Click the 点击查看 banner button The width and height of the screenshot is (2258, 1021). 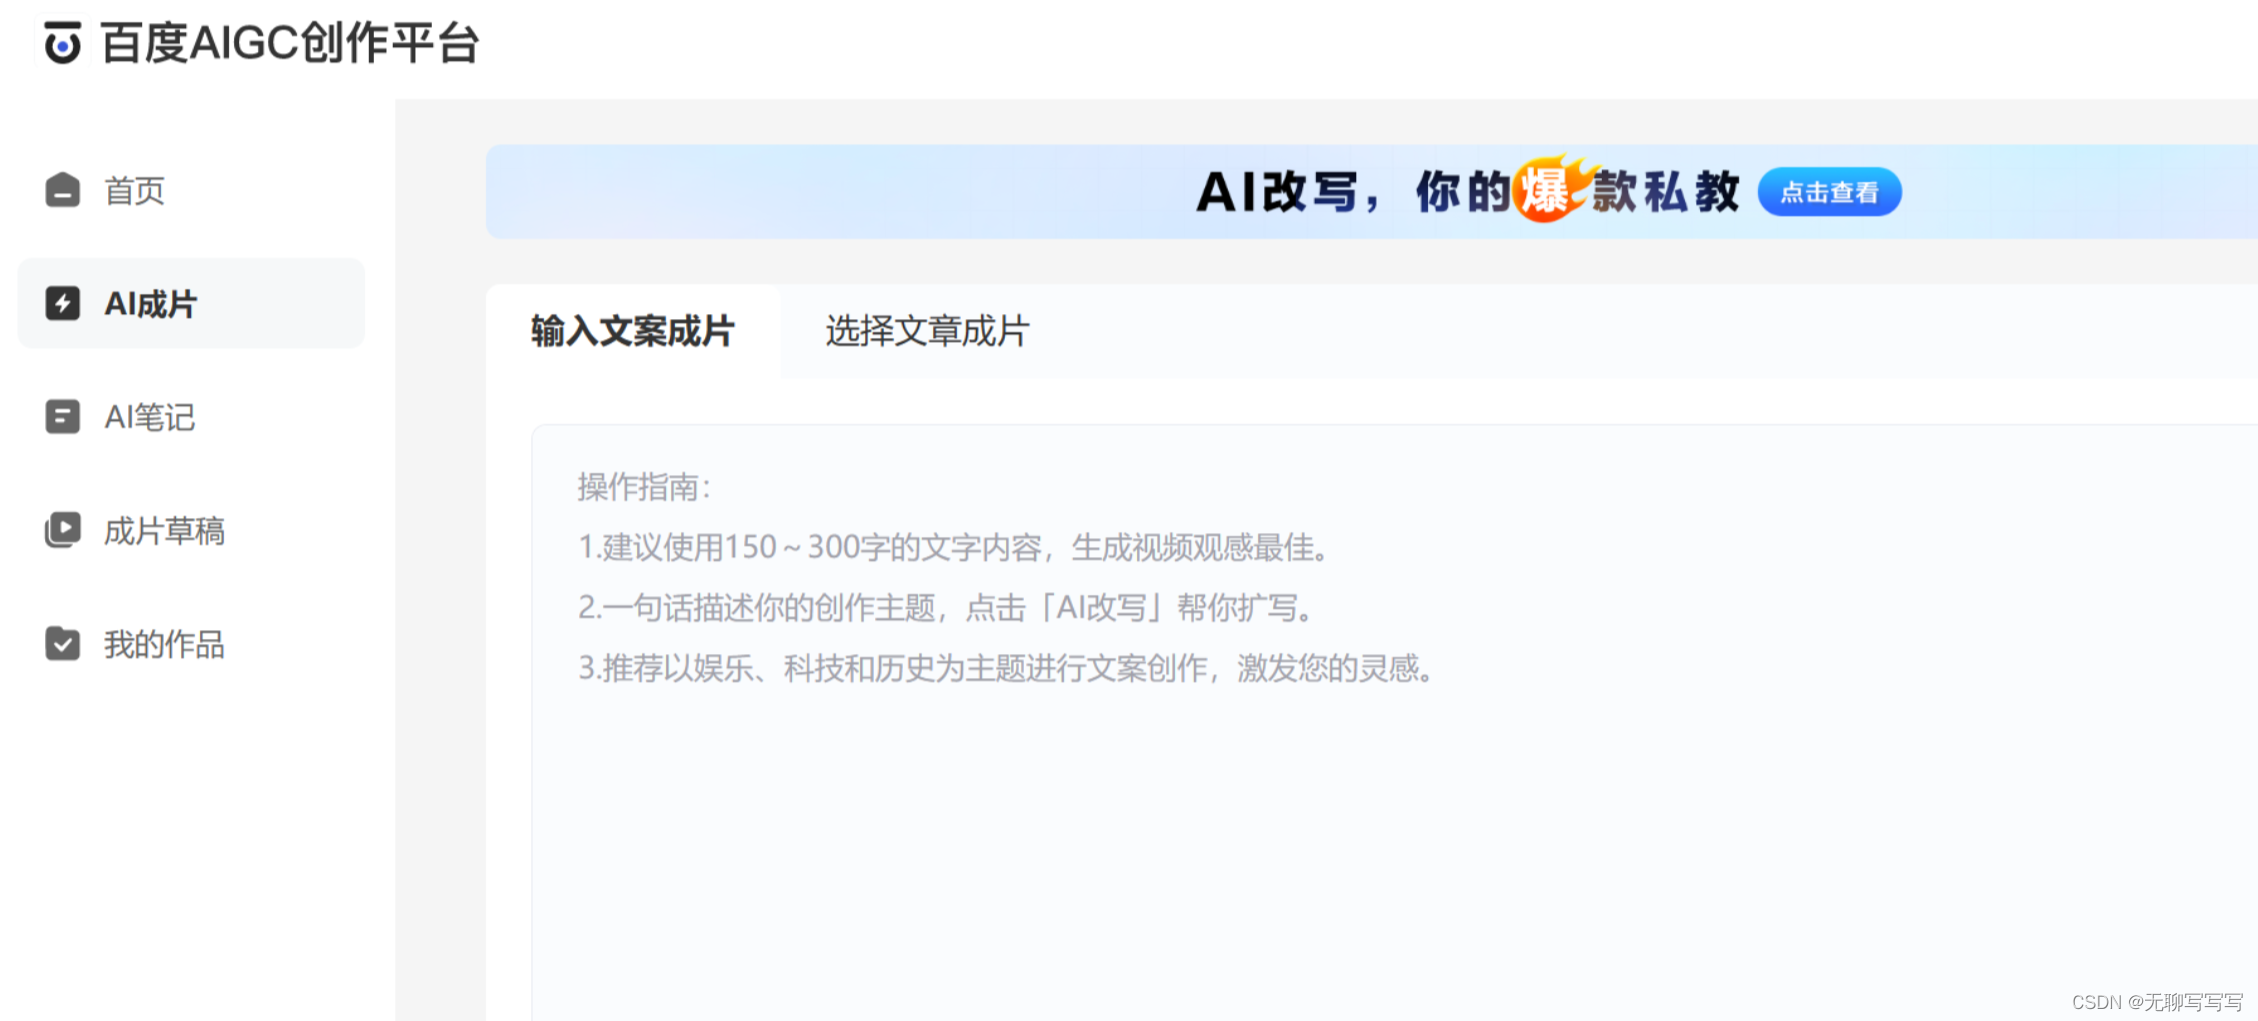click(x=1830, y=192)
